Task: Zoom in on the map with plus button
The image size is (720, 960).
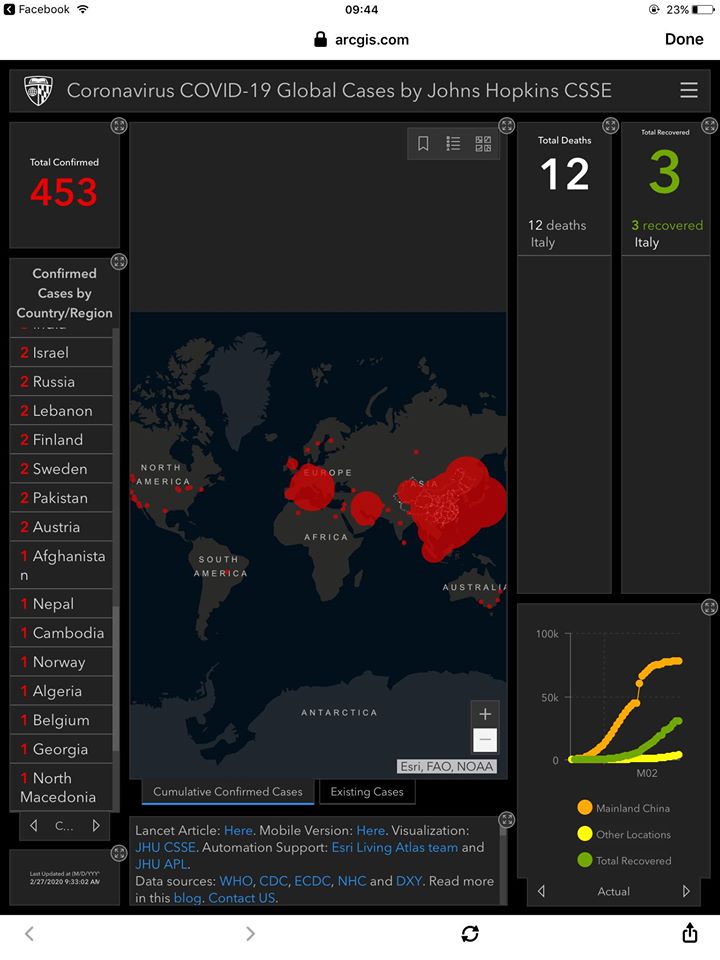Action: 485,714
